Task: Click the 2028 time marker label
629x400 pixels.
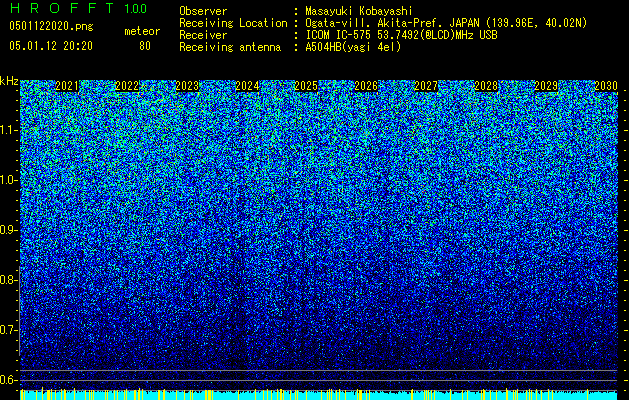Action: 486,86
